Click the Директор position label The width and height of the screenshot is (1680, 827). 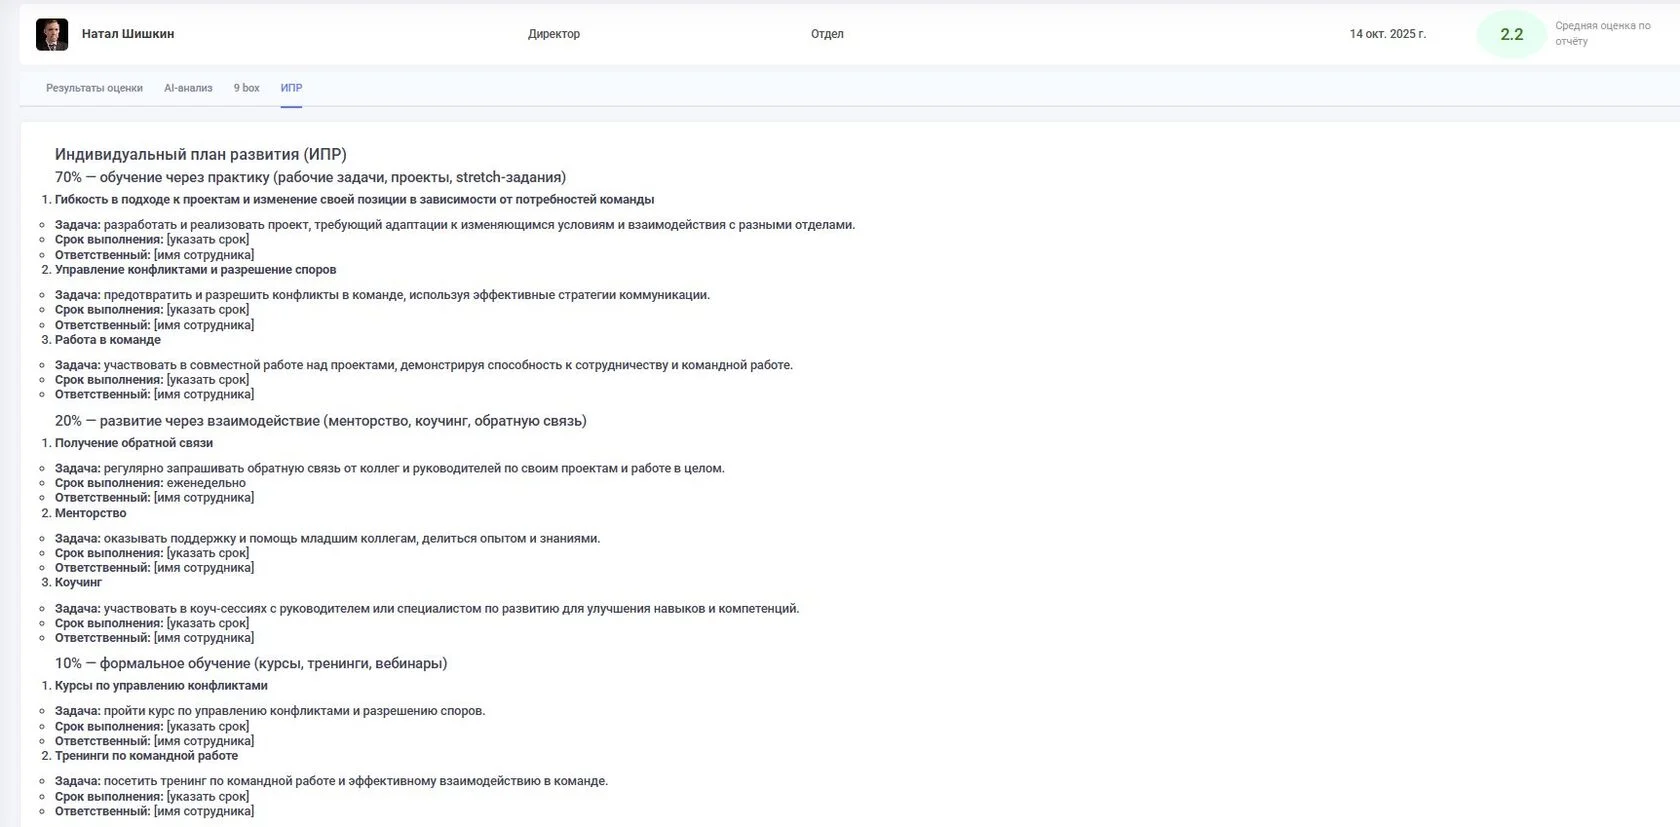[553, 34]
